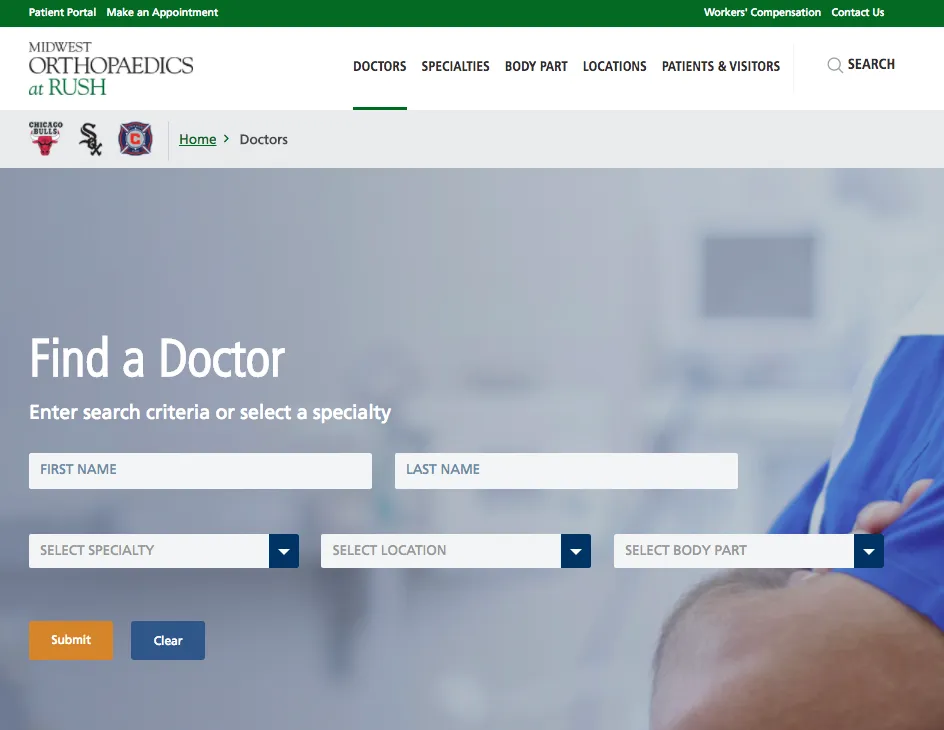Expand the Select Body Part dropdown arrow
This screenshot has height=730, width=944.
coord(869,551)
